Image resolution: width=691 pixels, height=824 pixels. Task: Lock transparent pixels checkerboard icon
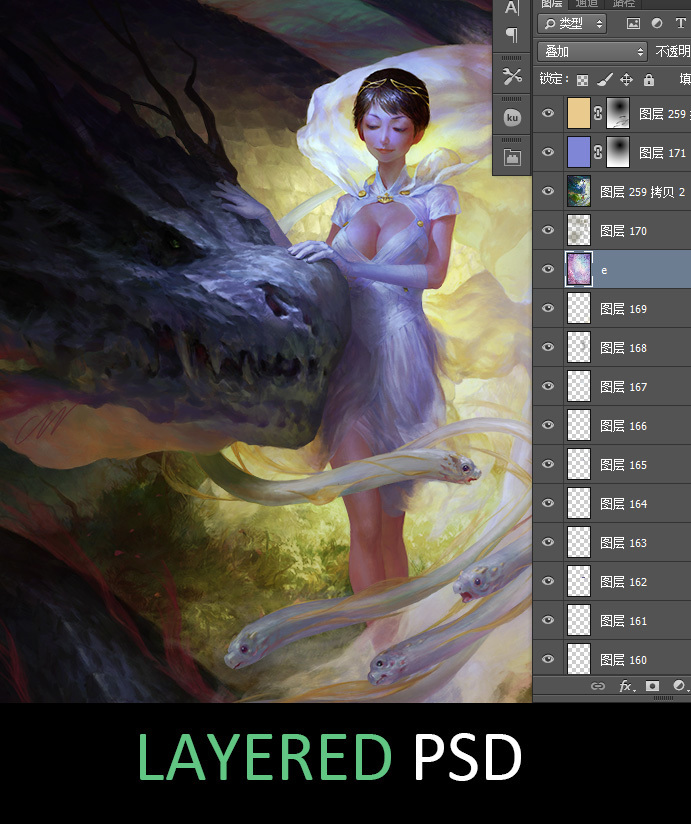coord(582,80)
